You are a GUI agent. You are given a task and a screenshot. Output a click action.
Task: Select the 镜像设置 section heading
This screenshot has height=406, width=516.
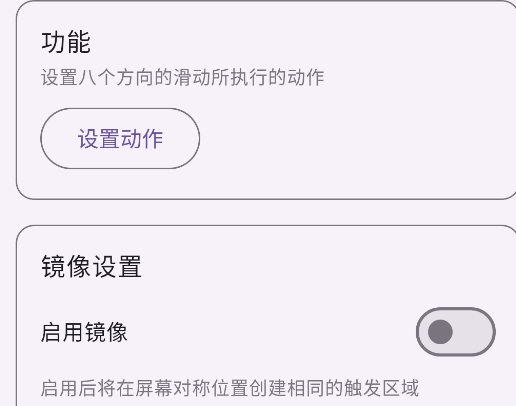pos(91,266)
